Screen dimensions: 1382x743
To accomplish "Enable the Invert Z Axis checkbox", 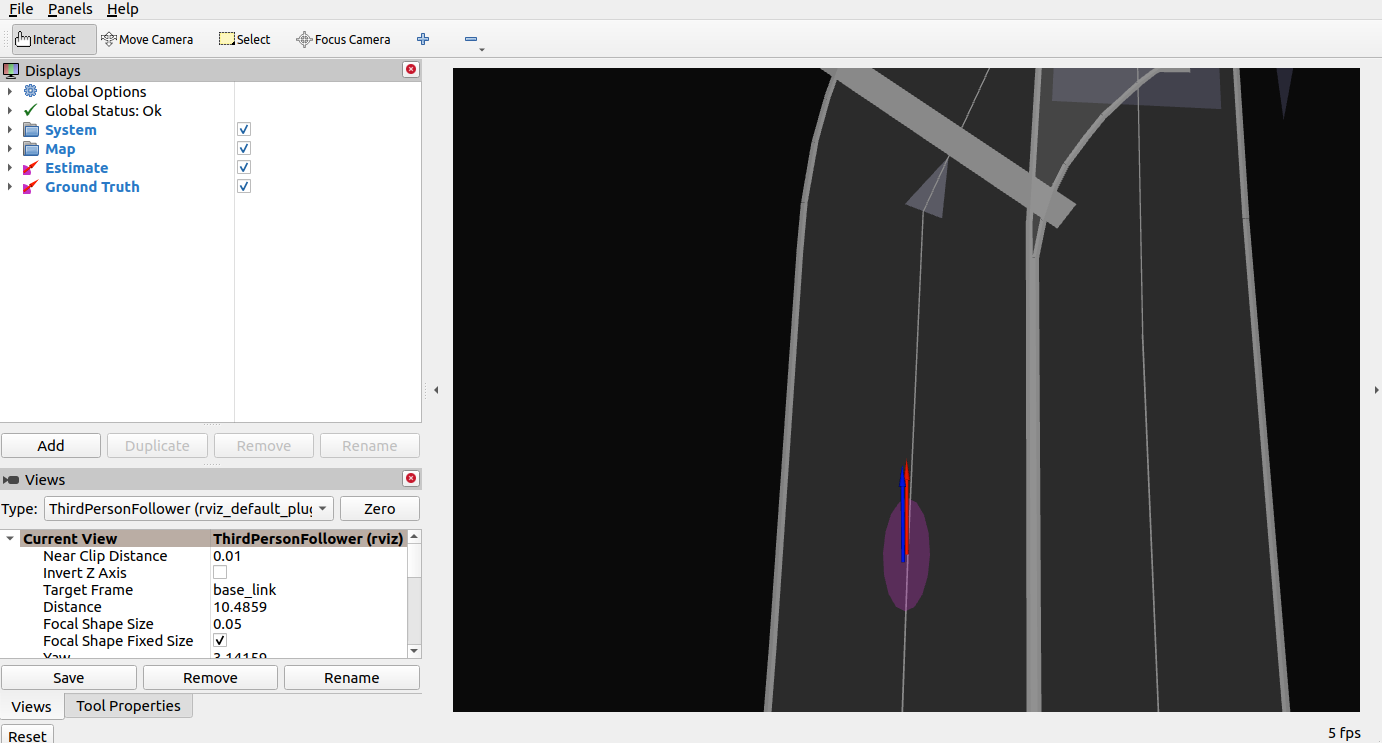I will click(x=220, y=573).
